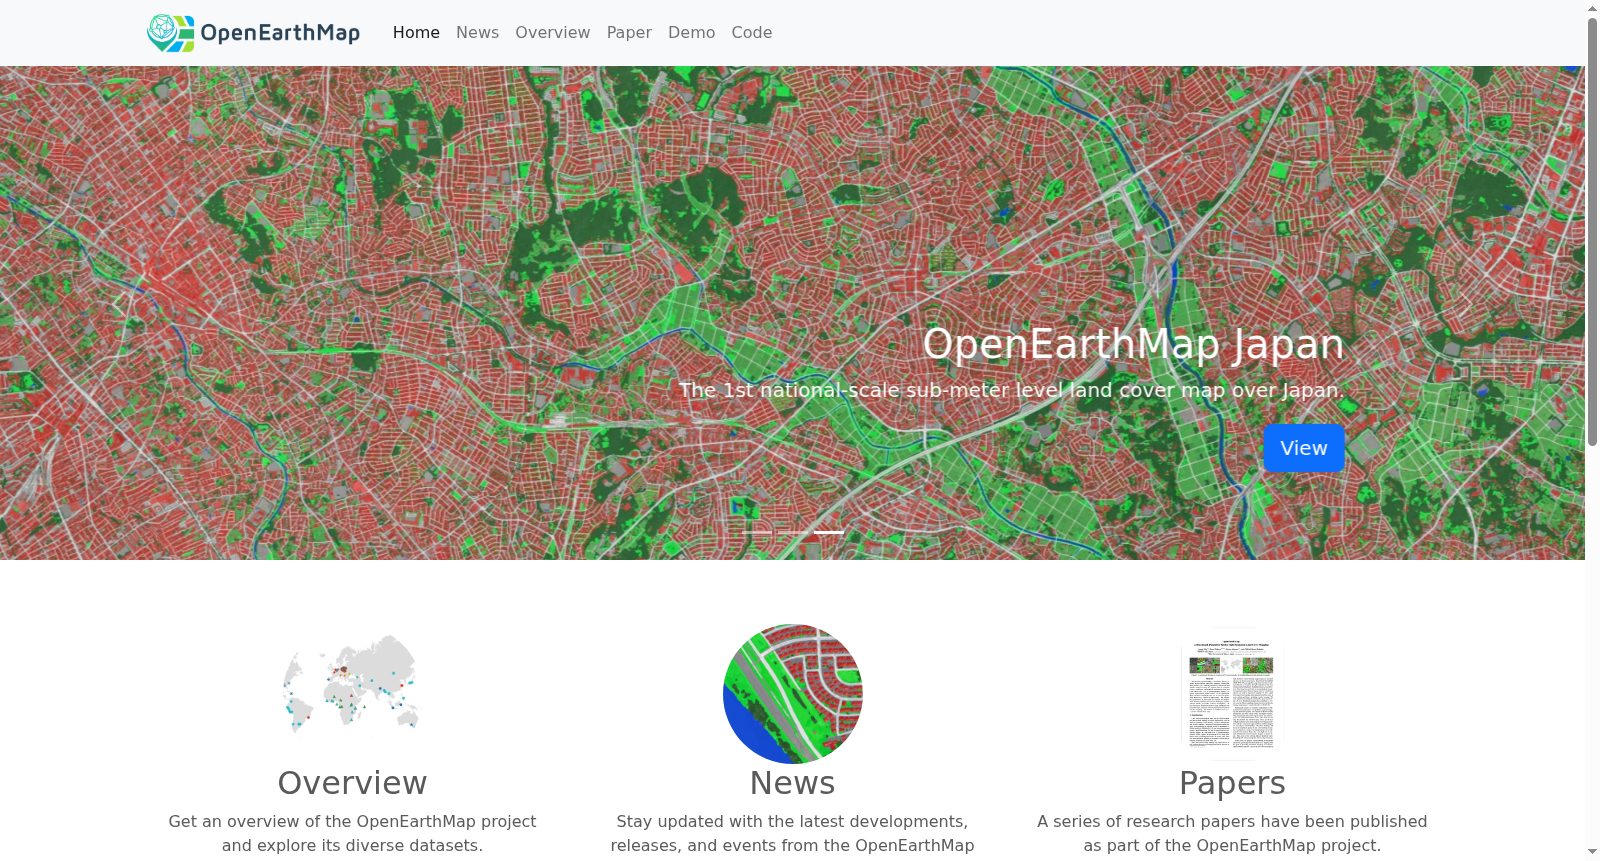Advance to next carousel slide arrow
Image resolution: width=1600 pixels, height=861 pixels.
[1466, 305]
